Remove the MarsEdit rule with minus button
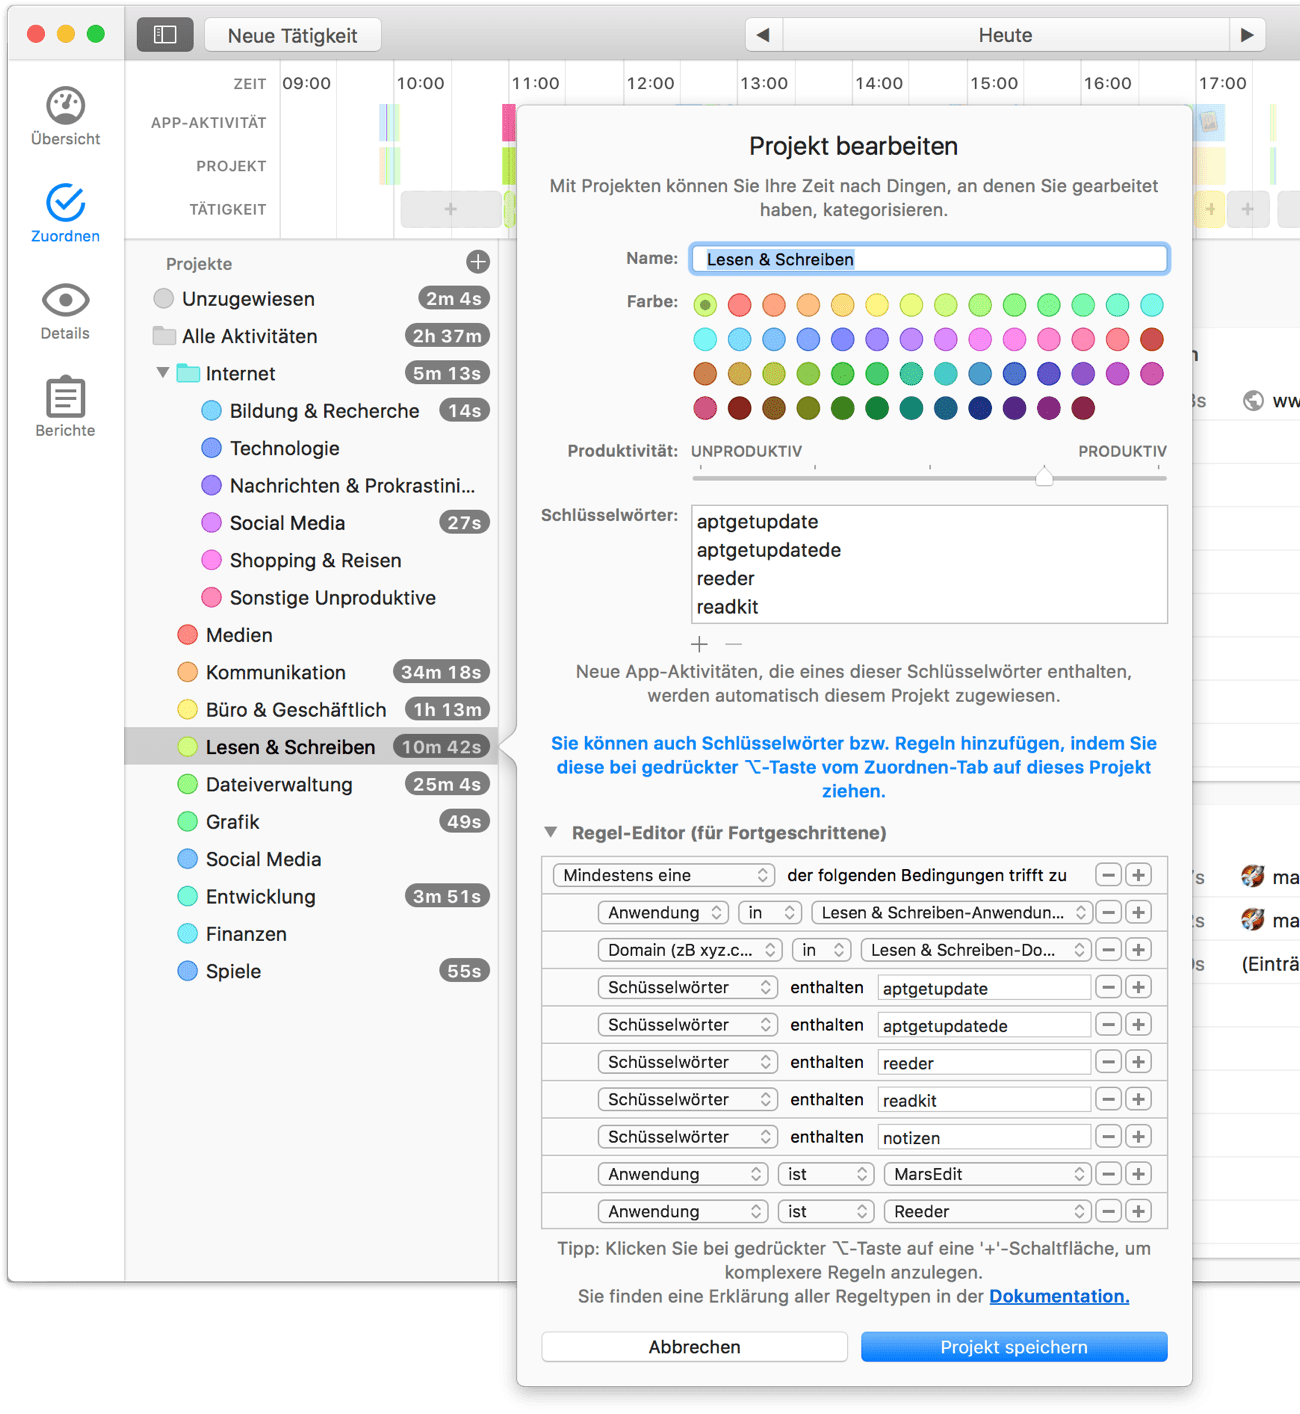The height and width of the screenshot is (1414, 1300). coord(1108,1174)
